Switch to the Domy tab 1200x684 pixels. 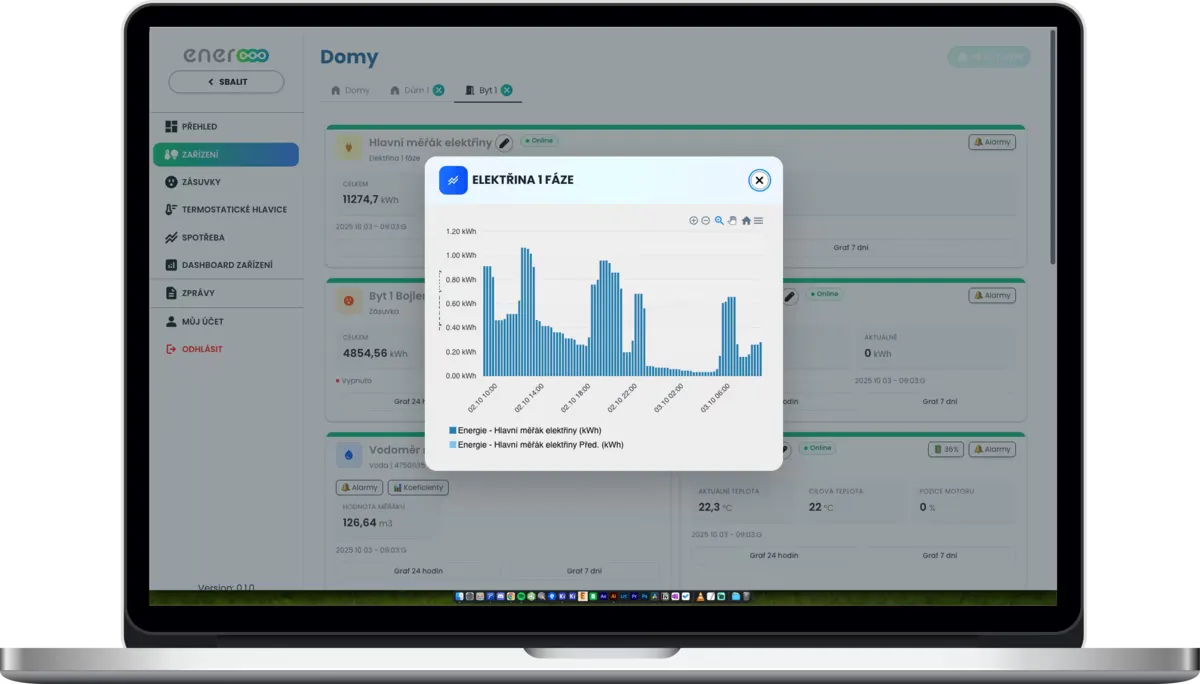350,90
